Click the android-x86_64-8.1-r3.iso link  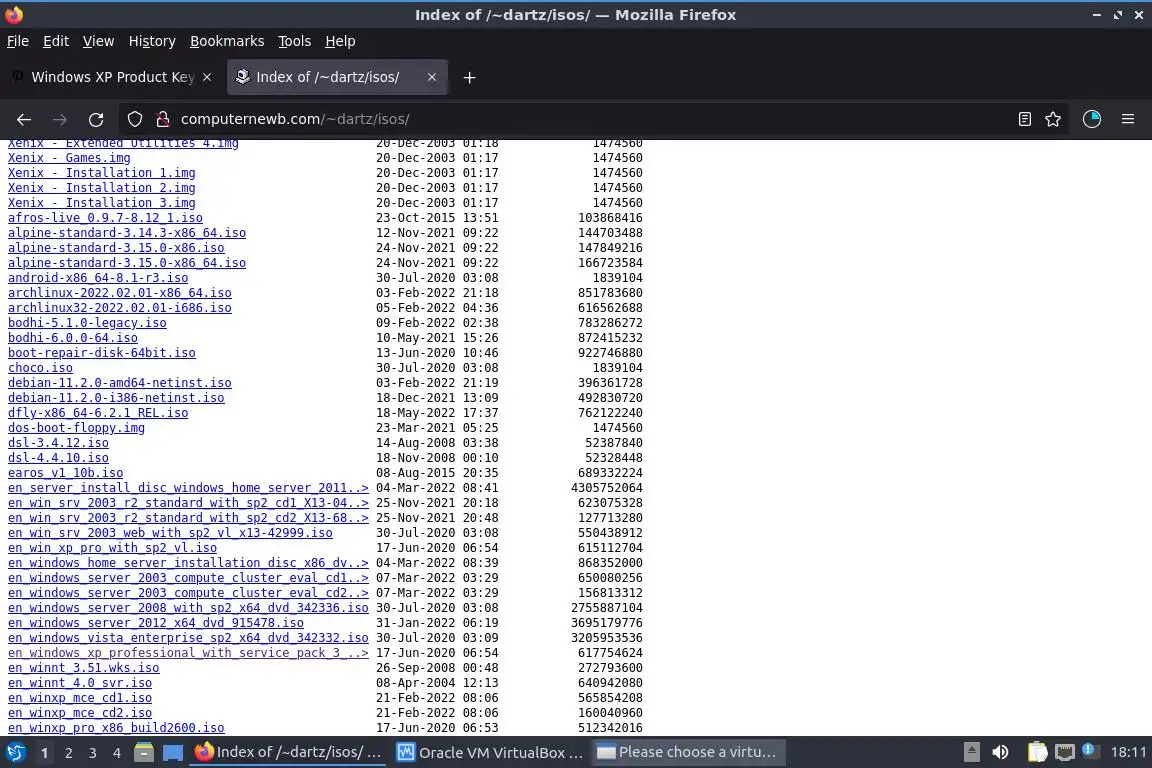(x=98, y=278)
